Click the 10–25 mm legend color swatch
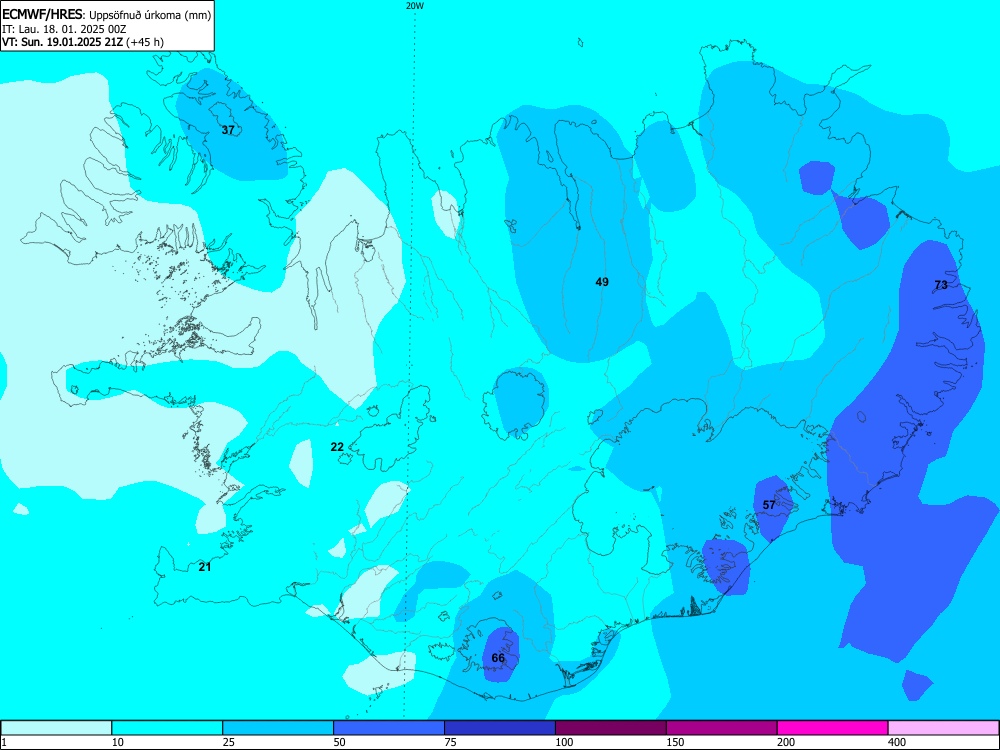1000x750 pixels. [x=167, y=728]
